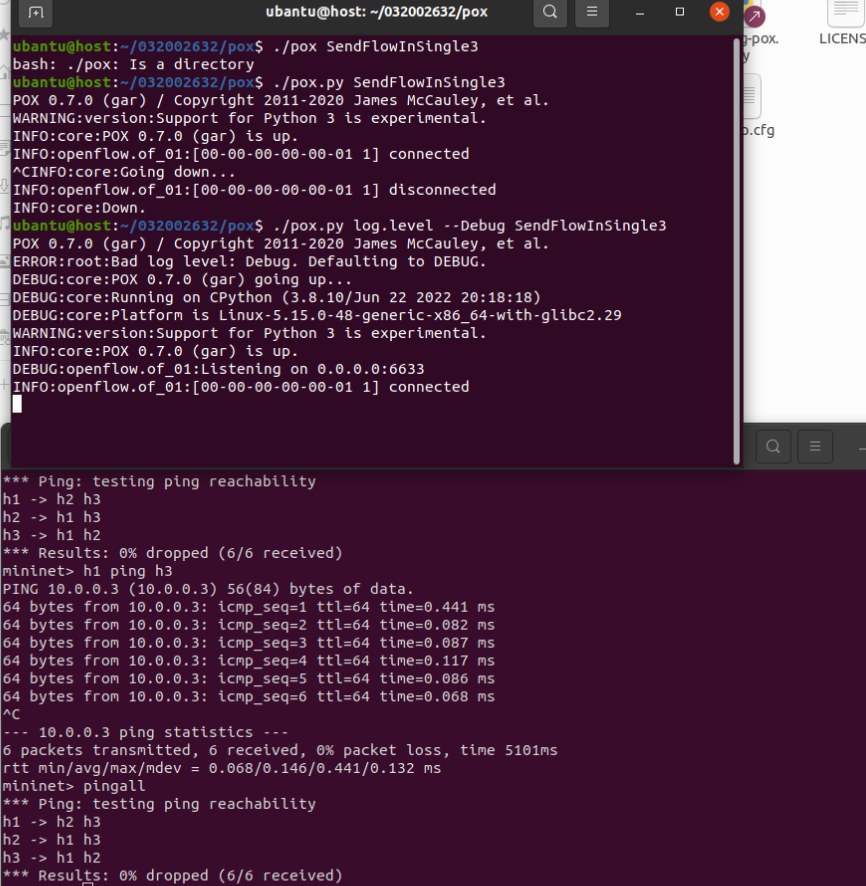This screenshot has width=866, height=886.
Task: Click the icmp_seq=2 time=0.082 ms ping reply
Action: coord(249,625)
